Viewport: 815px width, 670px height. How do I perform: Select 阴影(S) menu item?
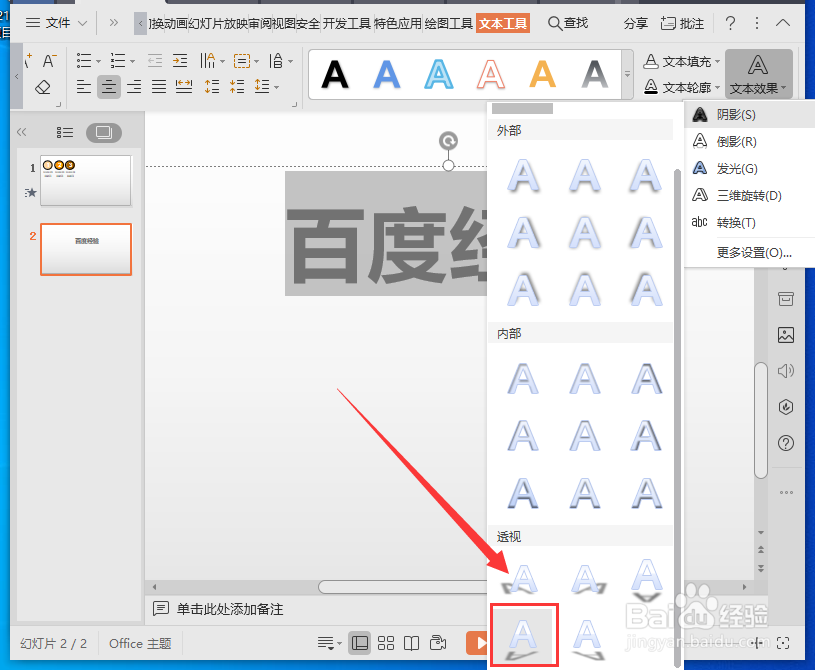click(749, 114)
